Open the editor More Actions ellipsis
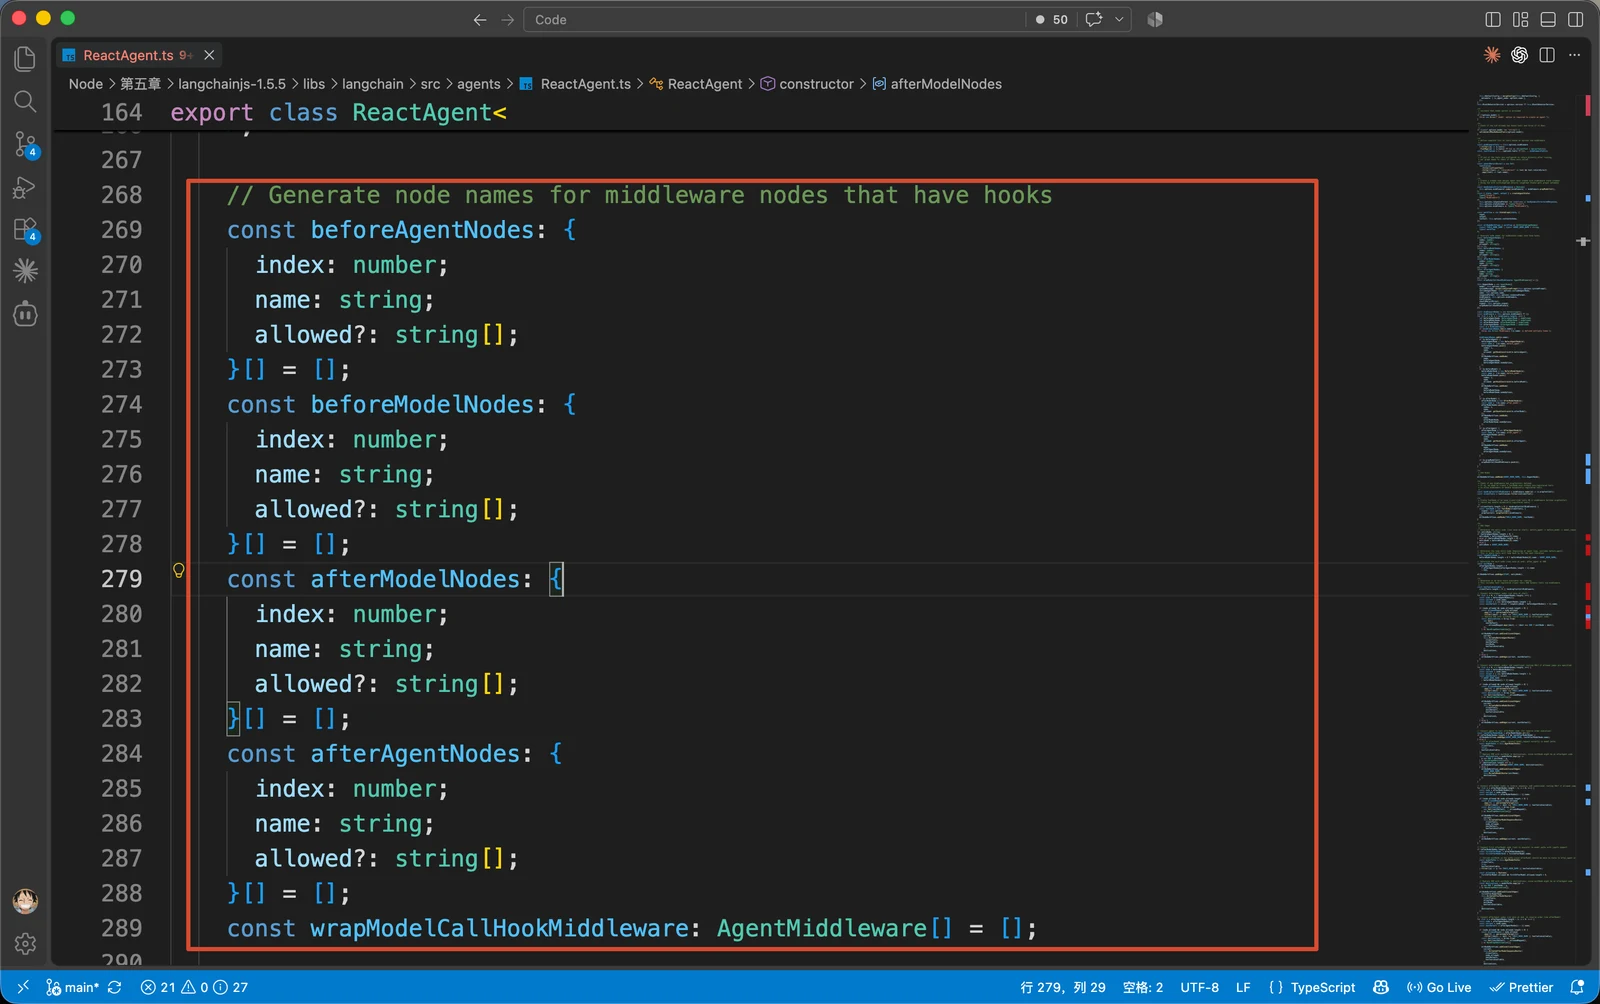 coord(1574,55)
